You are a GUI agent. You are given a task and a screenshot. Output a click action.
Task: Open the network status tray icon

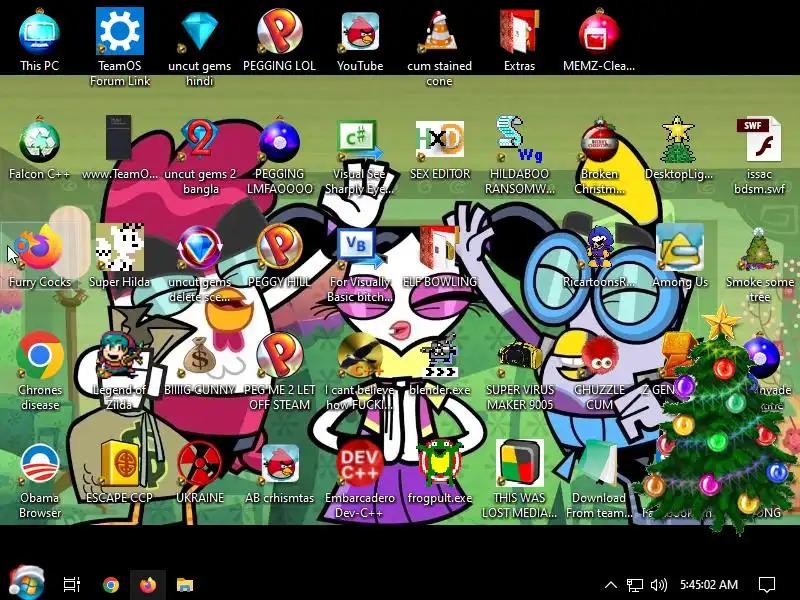[x=635, y=585]
